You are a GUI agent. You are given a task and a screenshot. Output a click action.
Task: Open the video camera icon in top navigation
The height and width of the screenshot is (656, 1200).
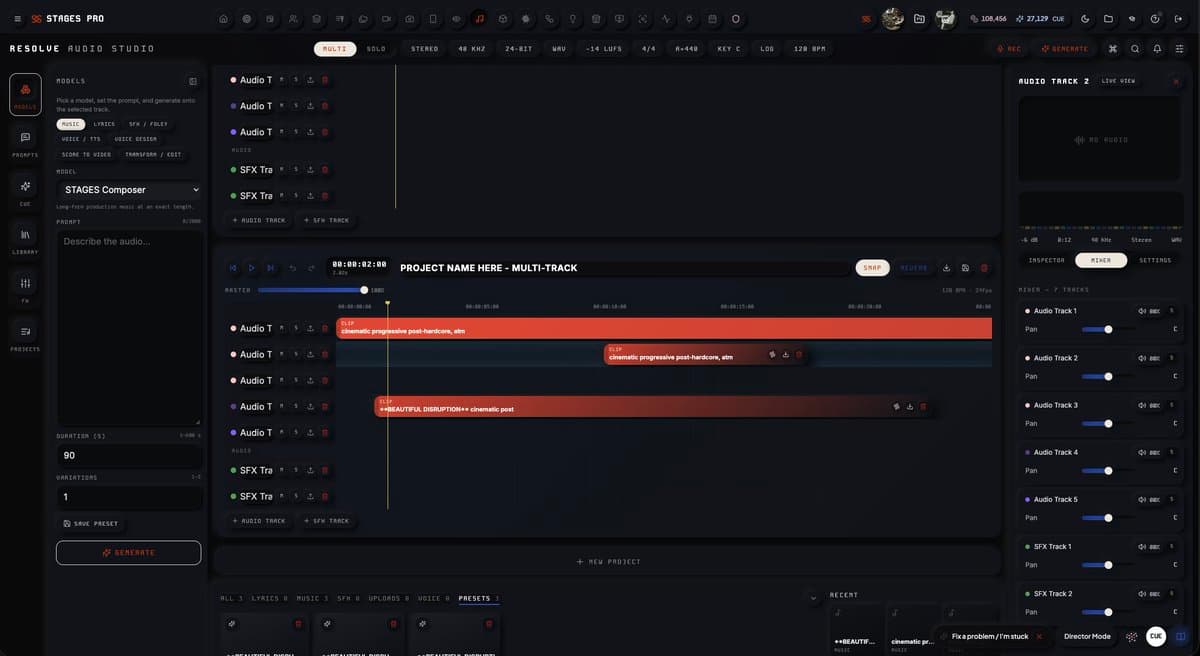pyautogui.click(x=386, y=19)
